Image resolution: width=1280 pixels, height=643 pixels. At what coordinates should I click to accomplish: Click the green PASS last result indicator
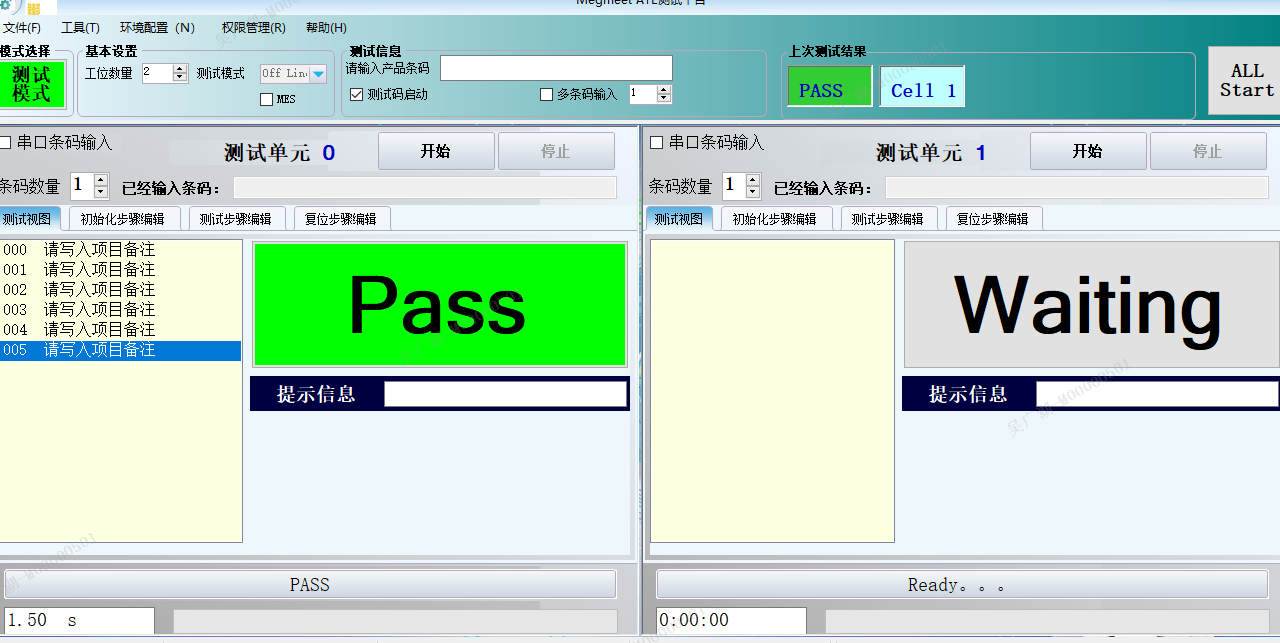830,86
